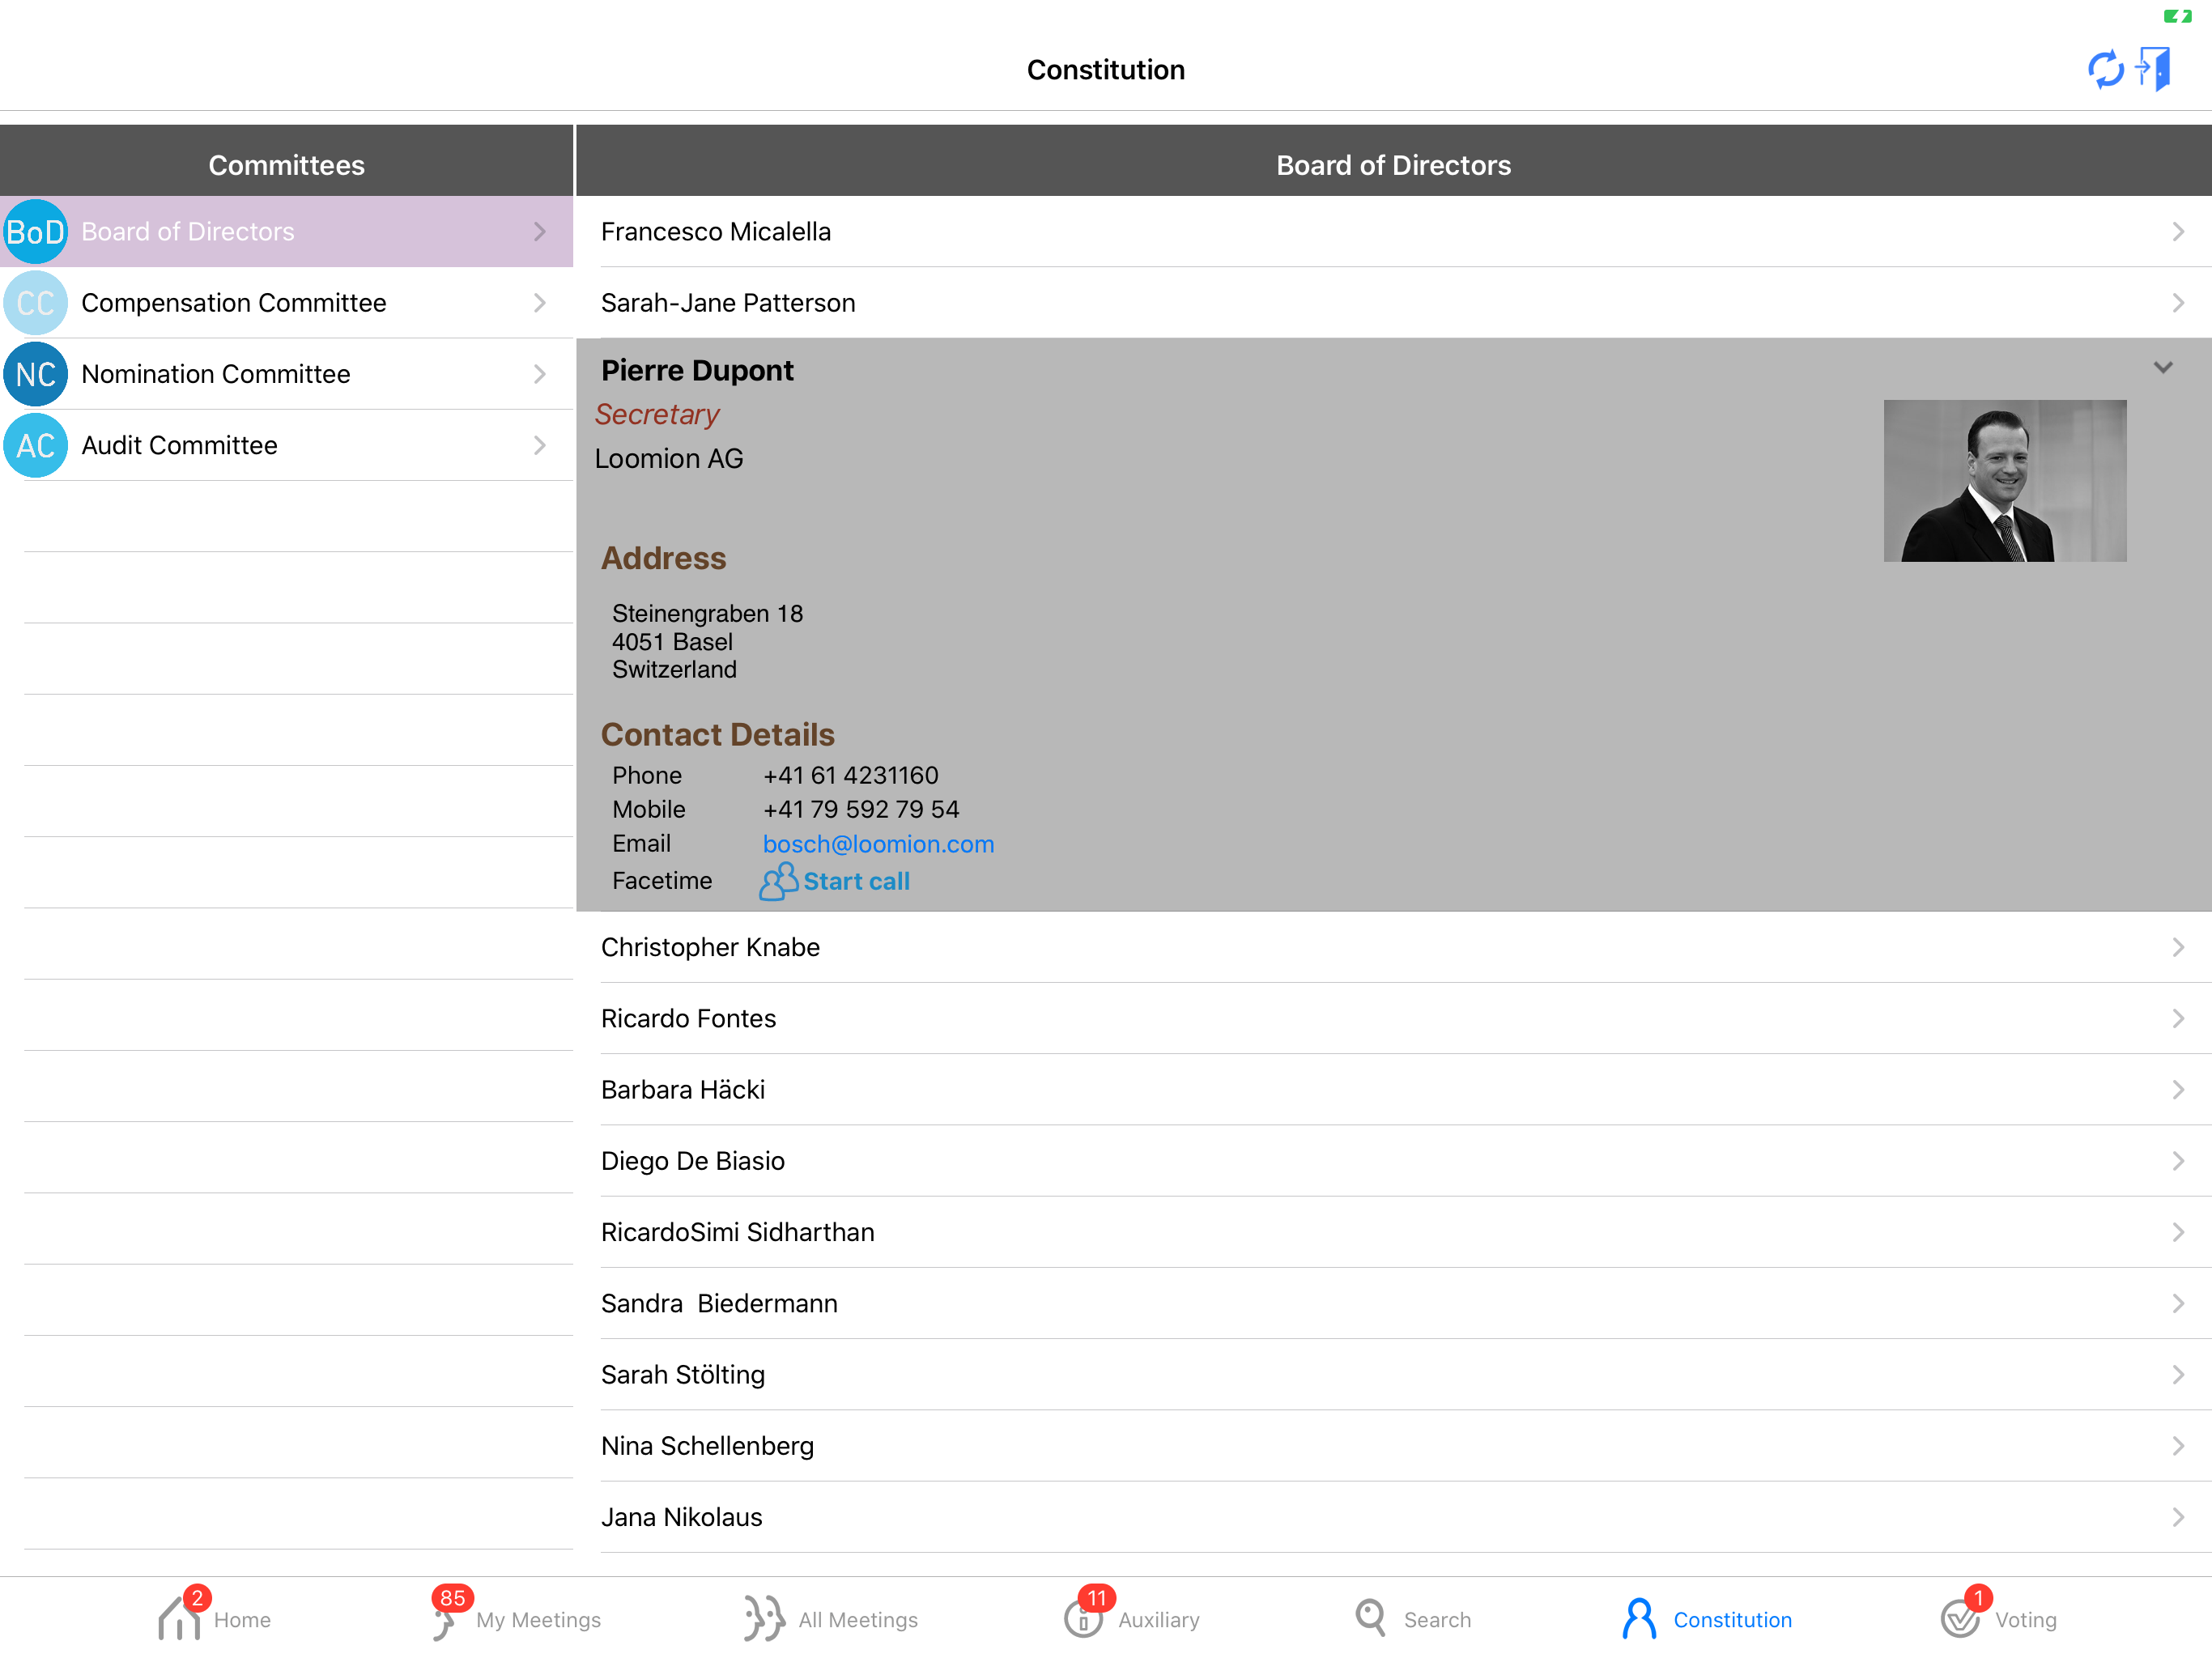Select member Ricardo Fontes
The height and width of the screenshot is (1658, 2212).
(1394, 1018)
